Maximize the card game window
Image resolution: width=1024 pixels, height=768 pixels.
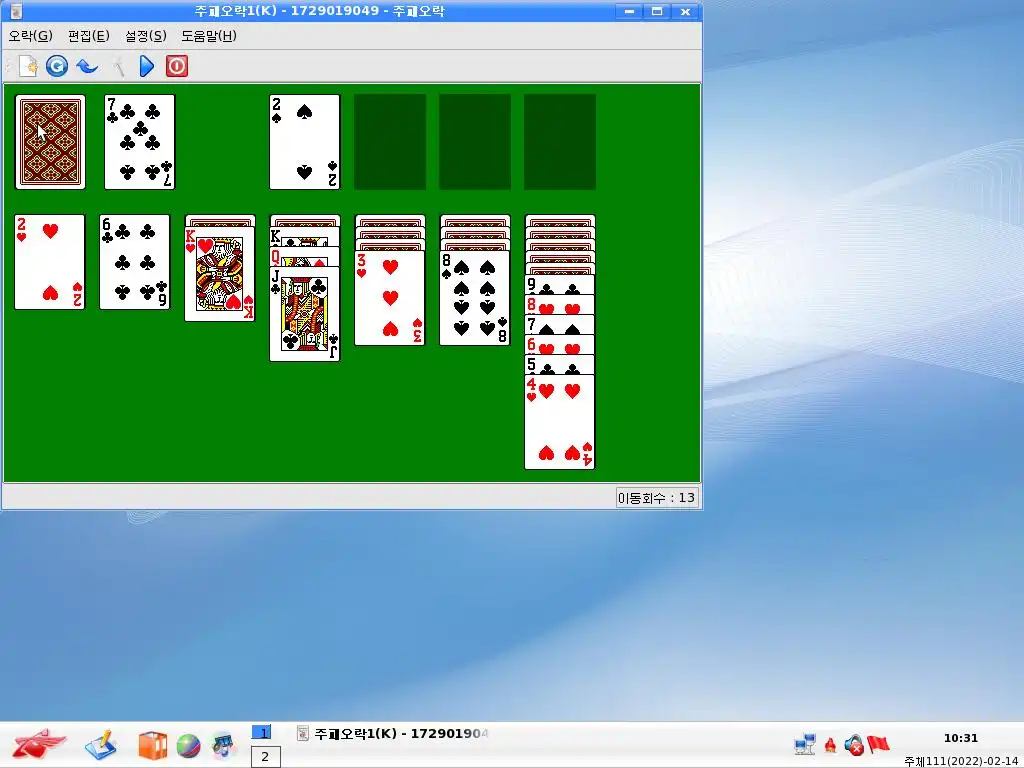[x=657, y=11]
